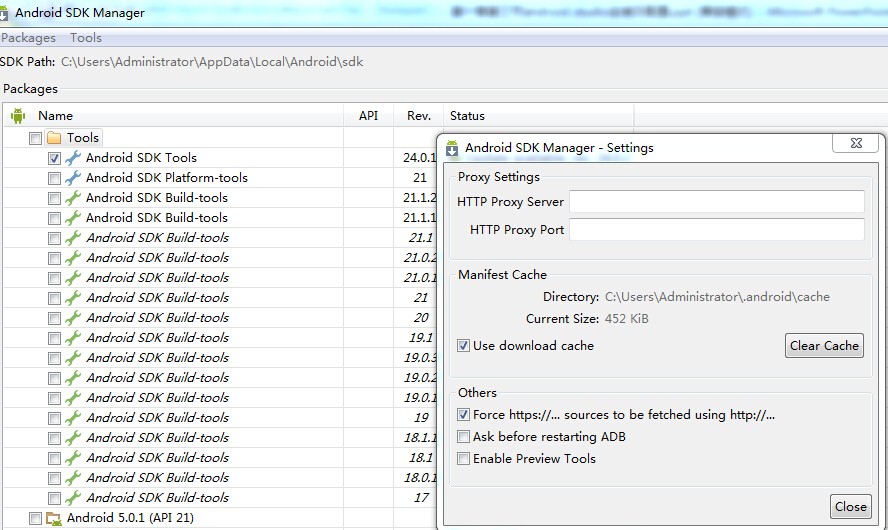Click wrench icon of Build-tools rev 19.1
The height and width of the screenshot is (530, 888).
[72, 338]
